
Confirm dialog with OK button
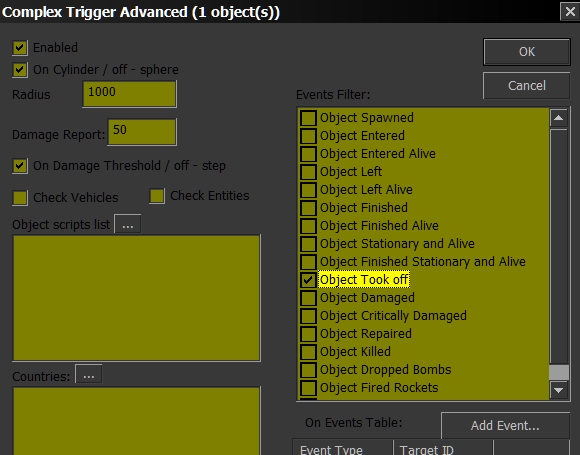coord(527,52)
